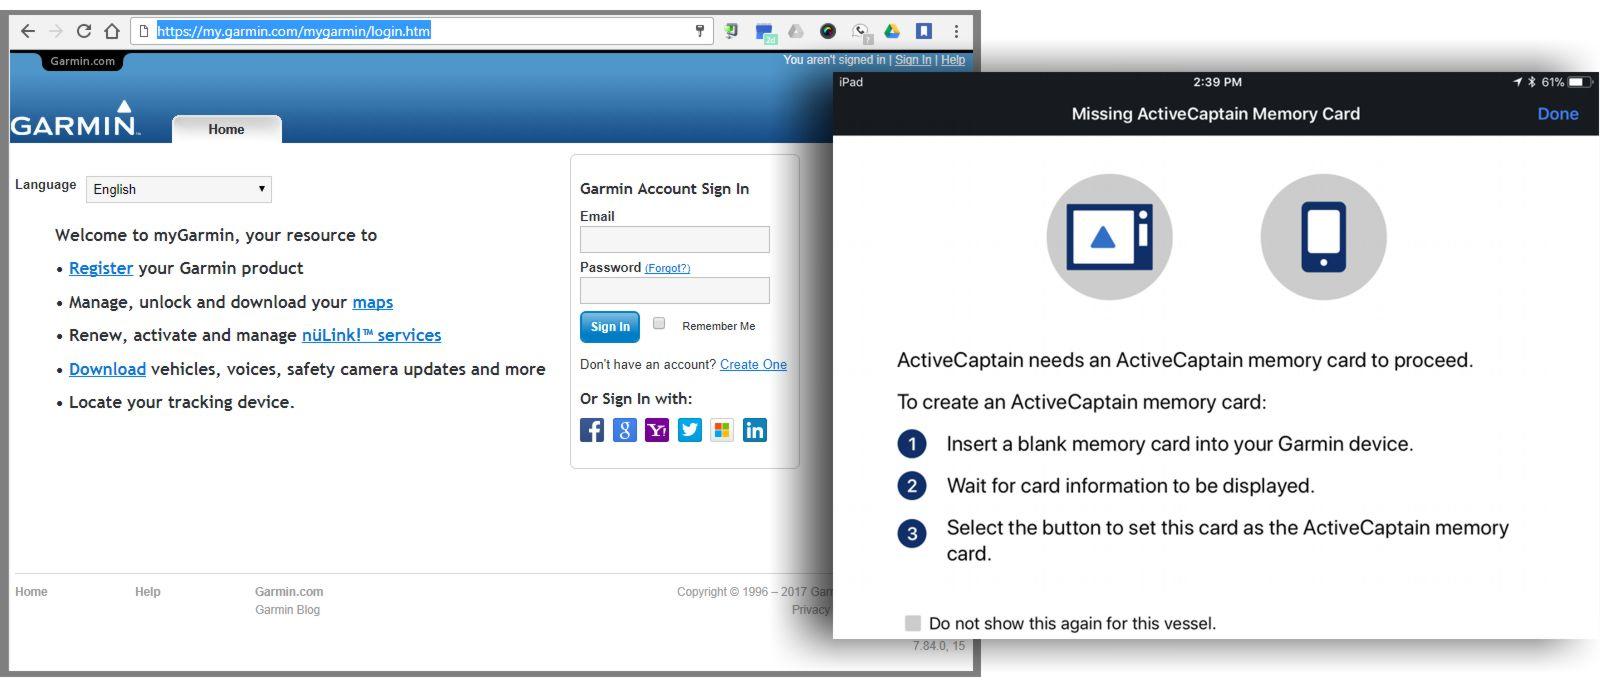1600x682 pixels.
Task: Tap the chartplotter device icon
Action: (x=1109, y=237)
